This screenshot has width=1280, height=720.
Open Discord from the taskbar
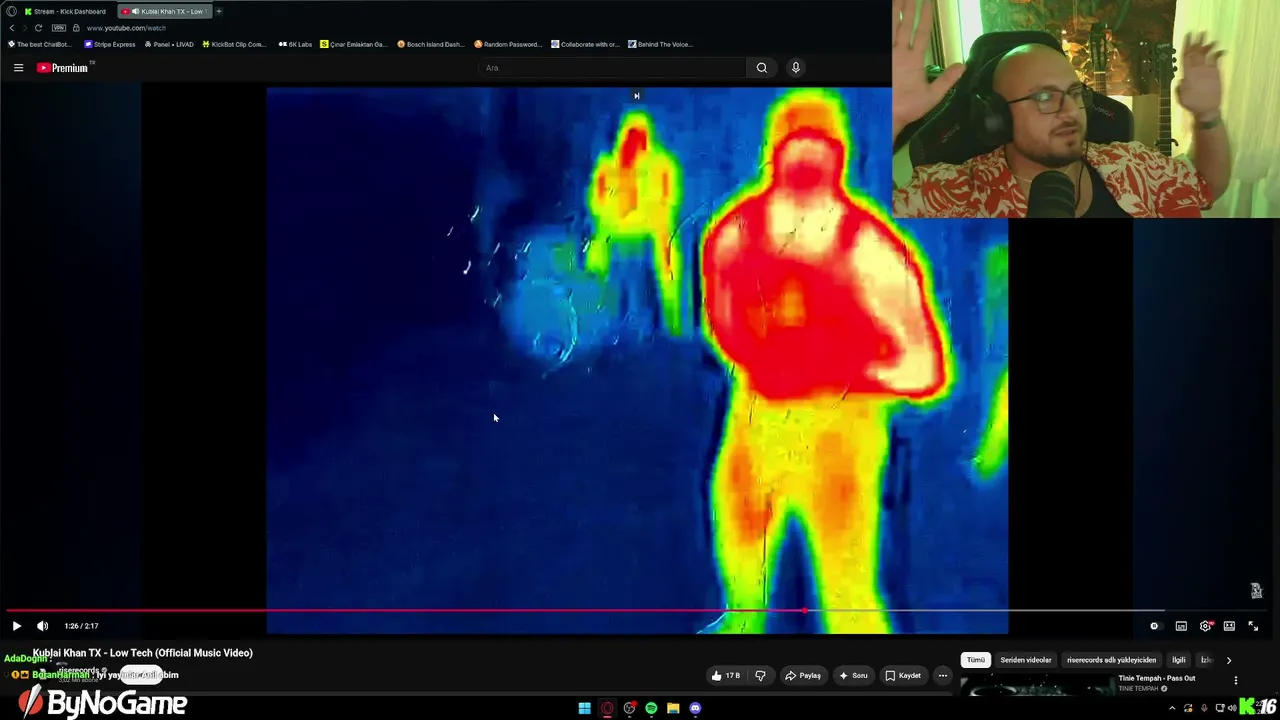point(695,709)
